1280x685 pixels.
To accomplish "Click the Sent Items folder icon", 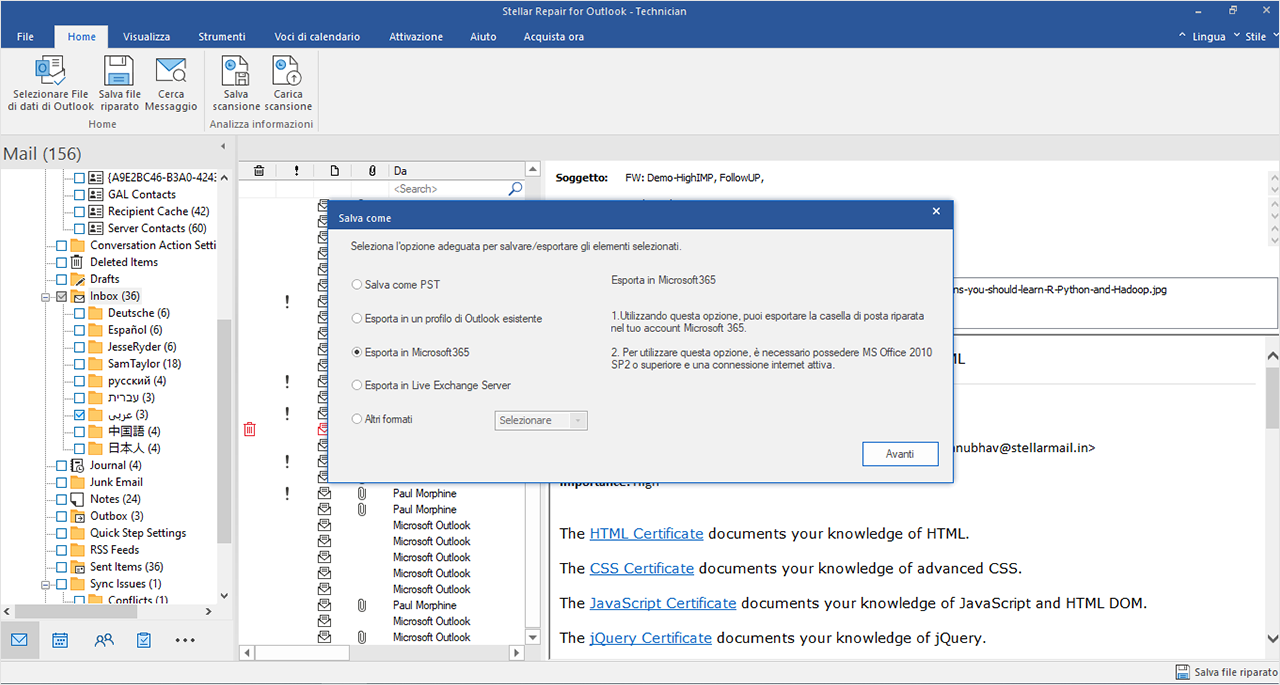I will [76, 567].
